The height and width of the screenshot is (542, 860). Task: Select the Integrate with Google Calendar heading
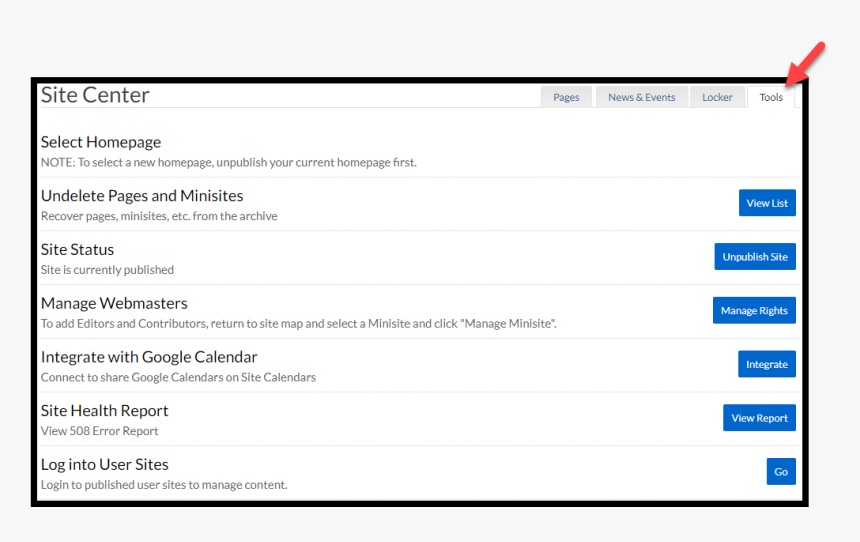click(149, 357)
